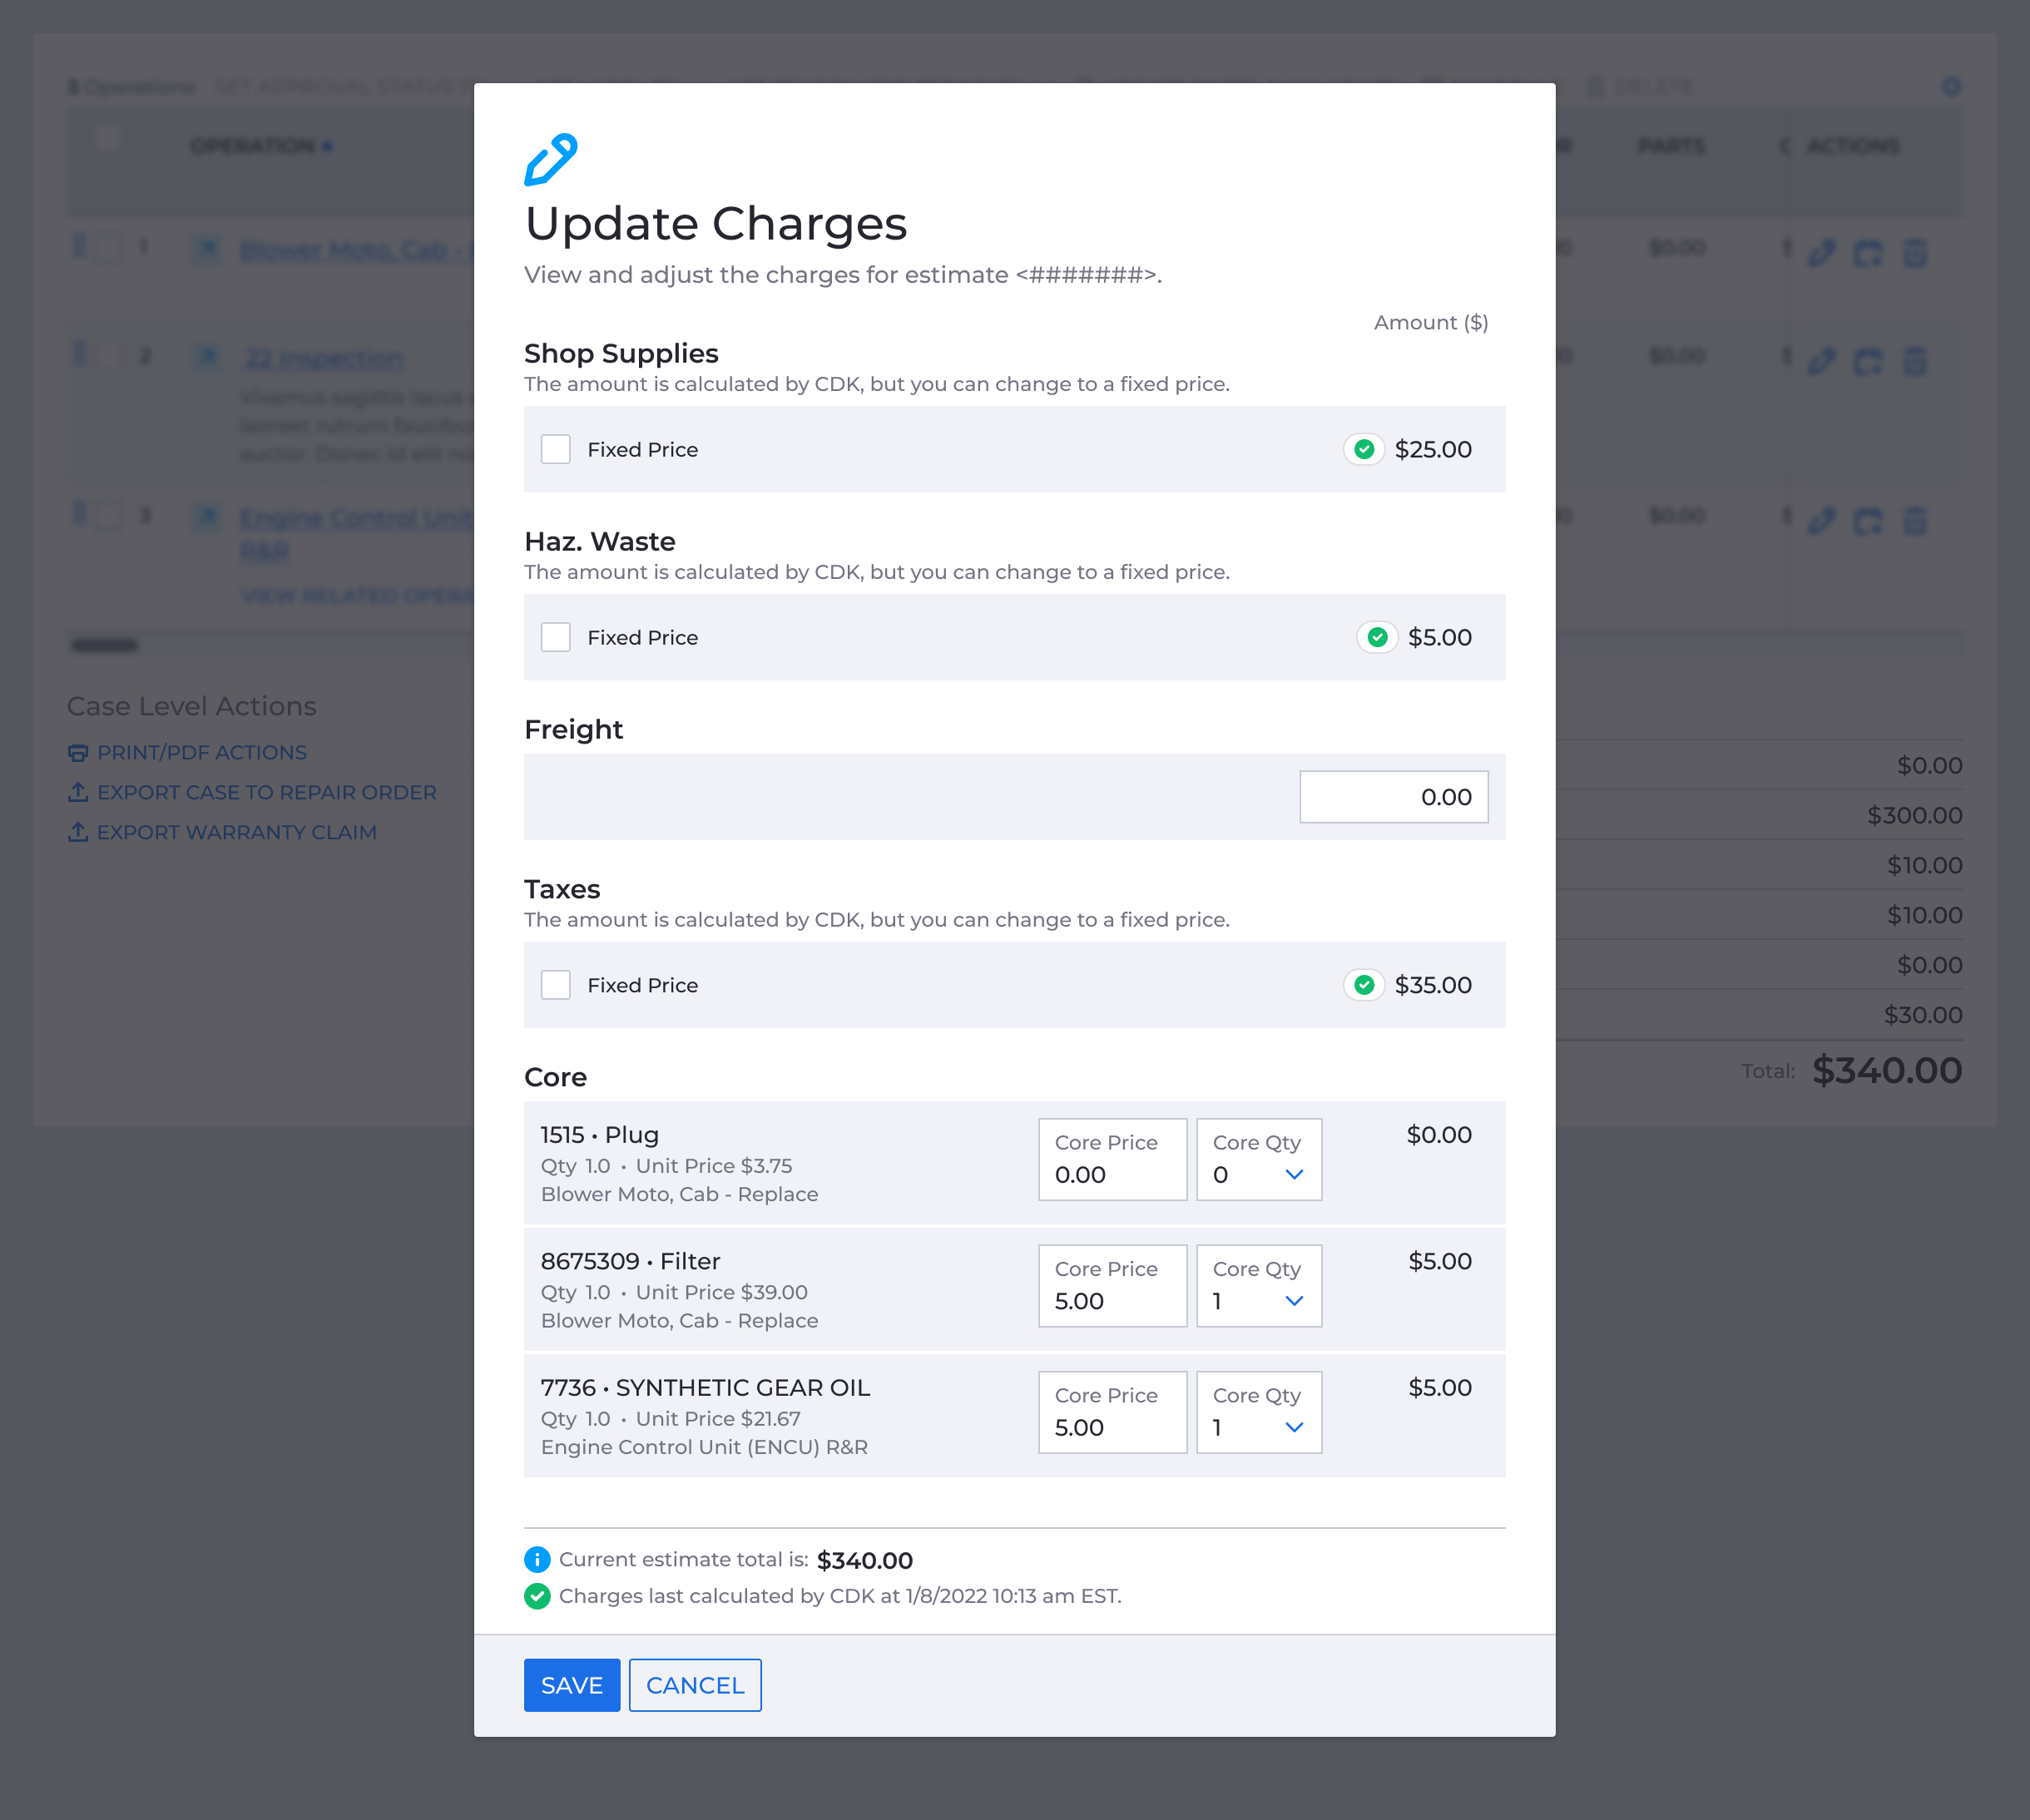Click the blue info icon by estimate total

click(537, 1559)
